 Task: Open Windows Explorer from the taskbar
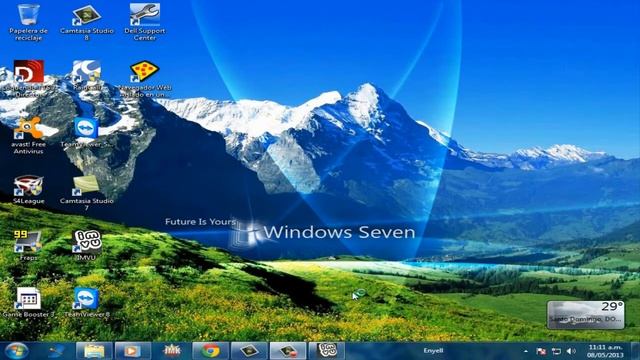tap(94, 351)
